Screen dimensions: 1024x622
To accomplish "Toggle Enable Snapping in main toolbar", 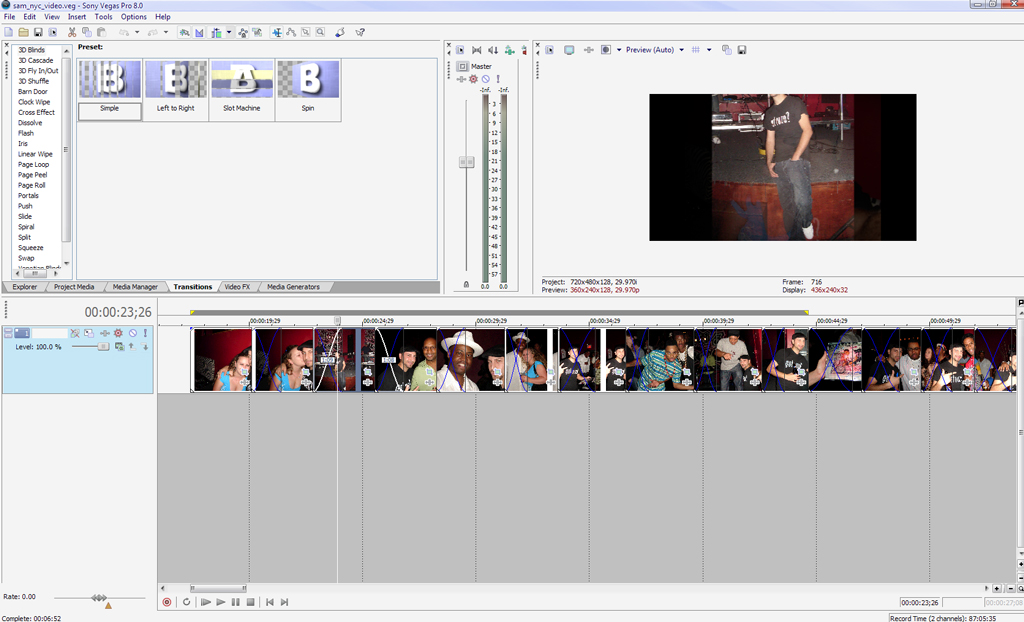I will (x=184, y=32).
